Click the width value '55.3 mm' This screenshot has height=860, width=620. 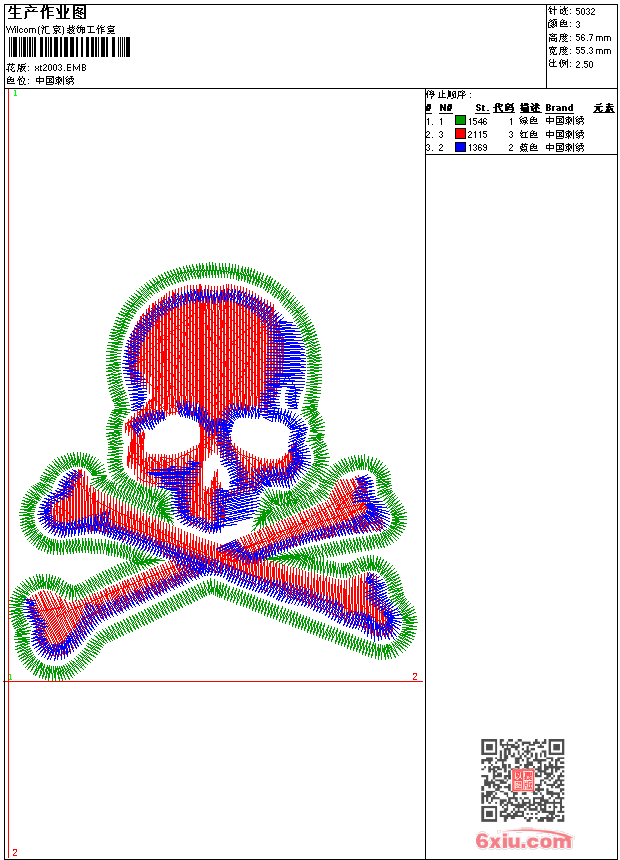coord(593,51)
